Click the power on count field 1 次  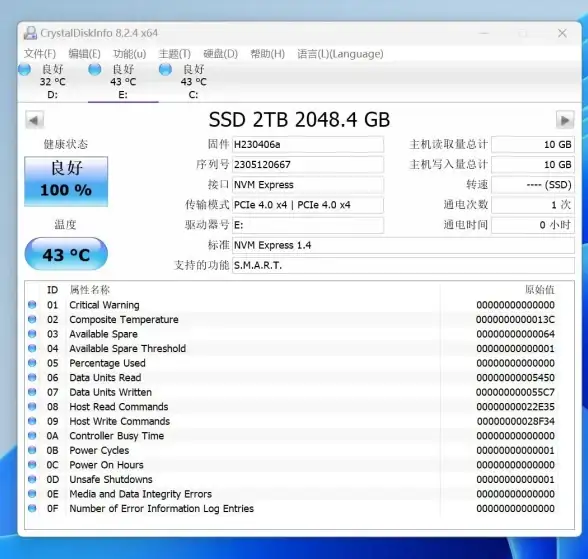(x=533, y=205)
